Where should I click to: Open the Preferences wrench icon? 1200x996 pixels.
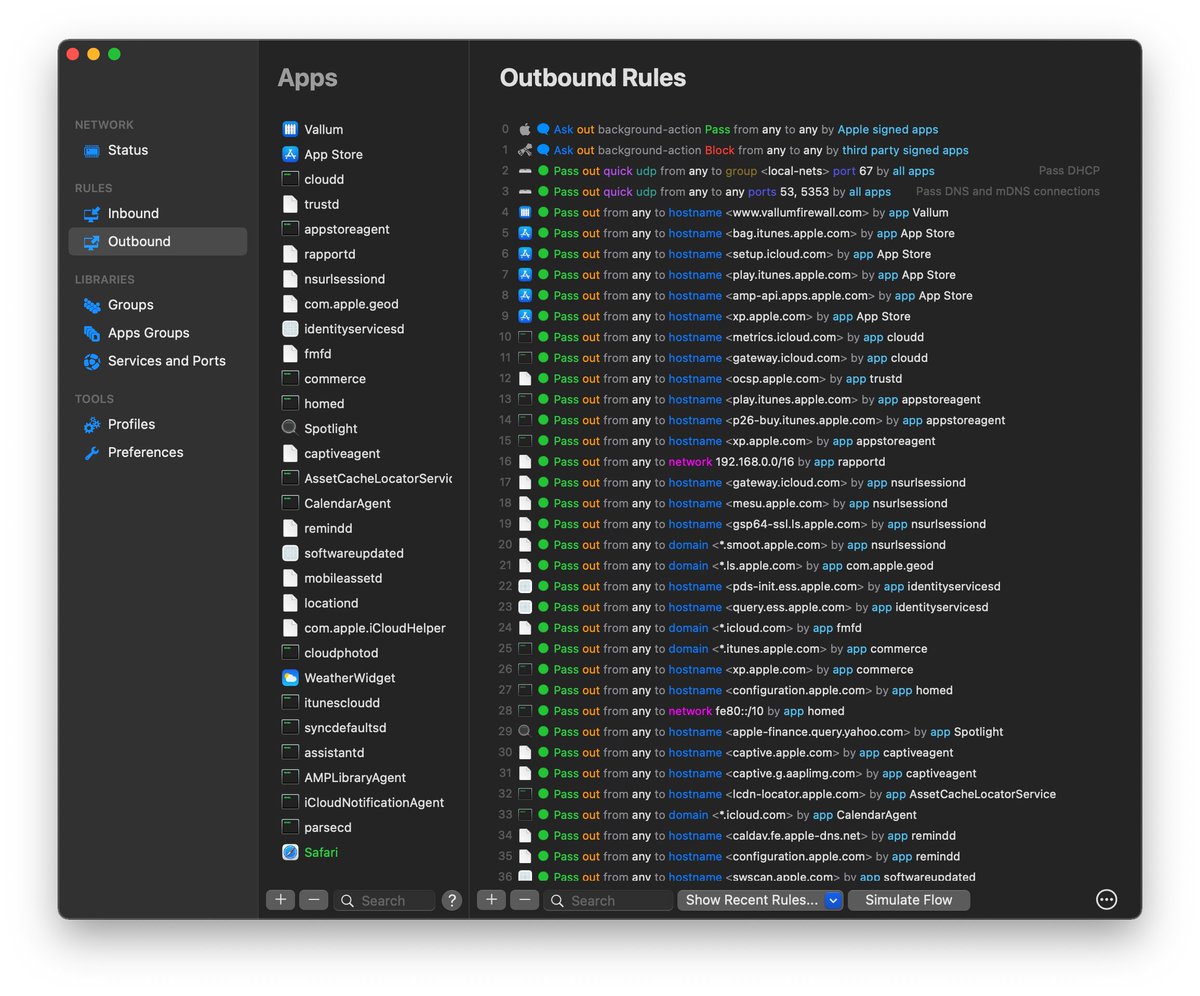coord(92,453)
